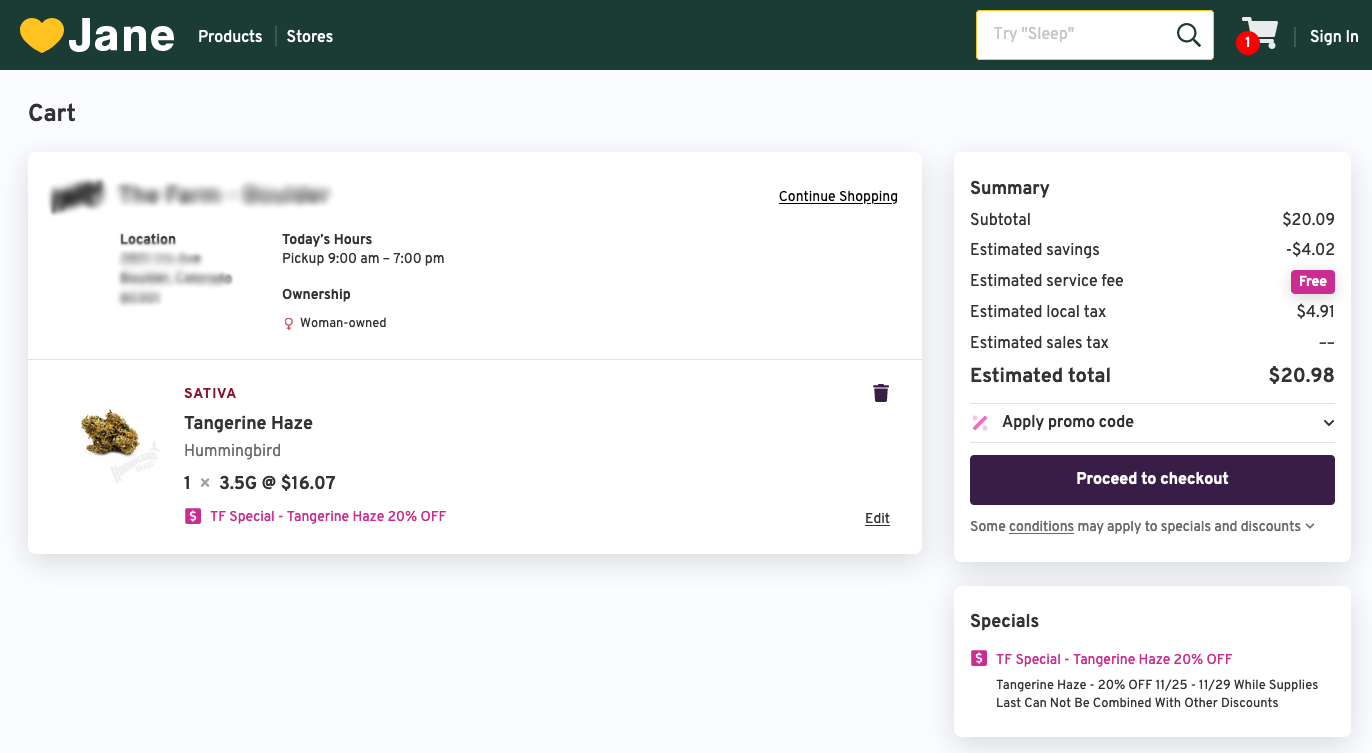The image size is (1372, 753).
Task: Click the dollar tag icon under Specials
Action: 979,659
